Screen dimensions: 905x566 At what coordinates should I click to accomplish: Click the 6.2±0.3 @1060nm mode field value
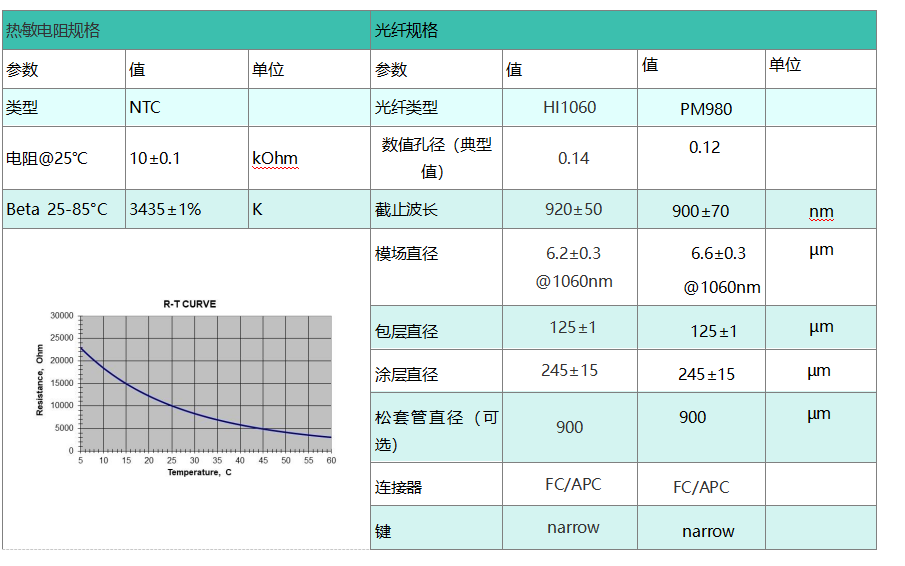[573, 267]
